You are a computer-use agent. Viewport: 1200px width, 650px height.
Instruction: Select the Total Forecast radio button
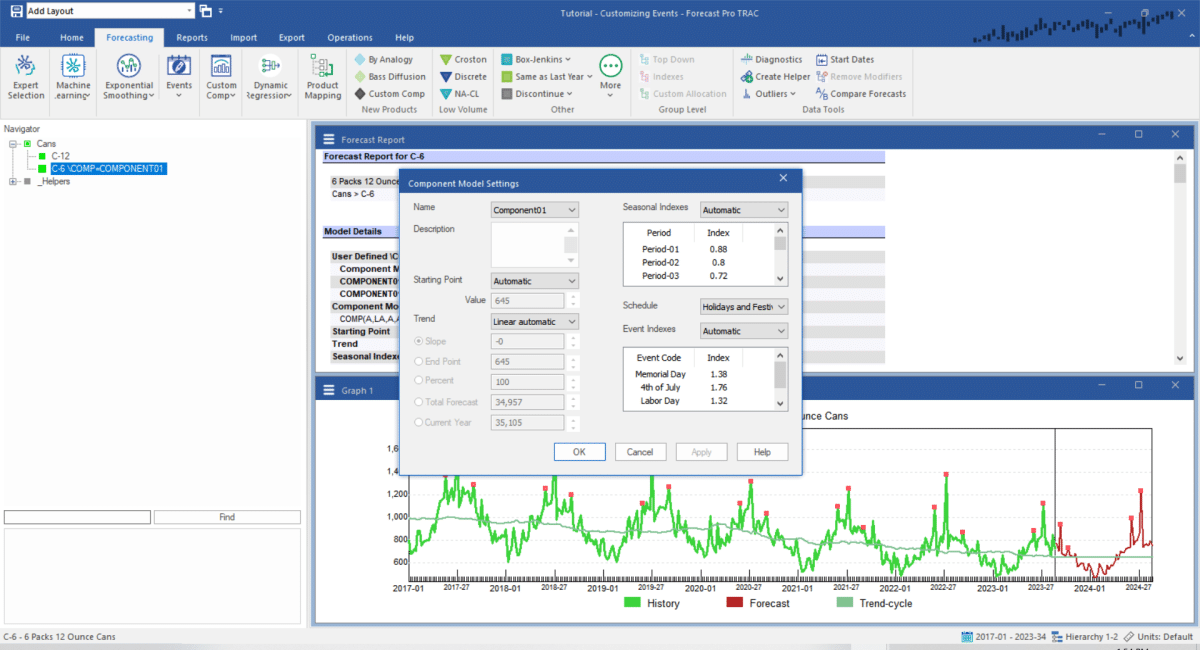click(419, 402)
